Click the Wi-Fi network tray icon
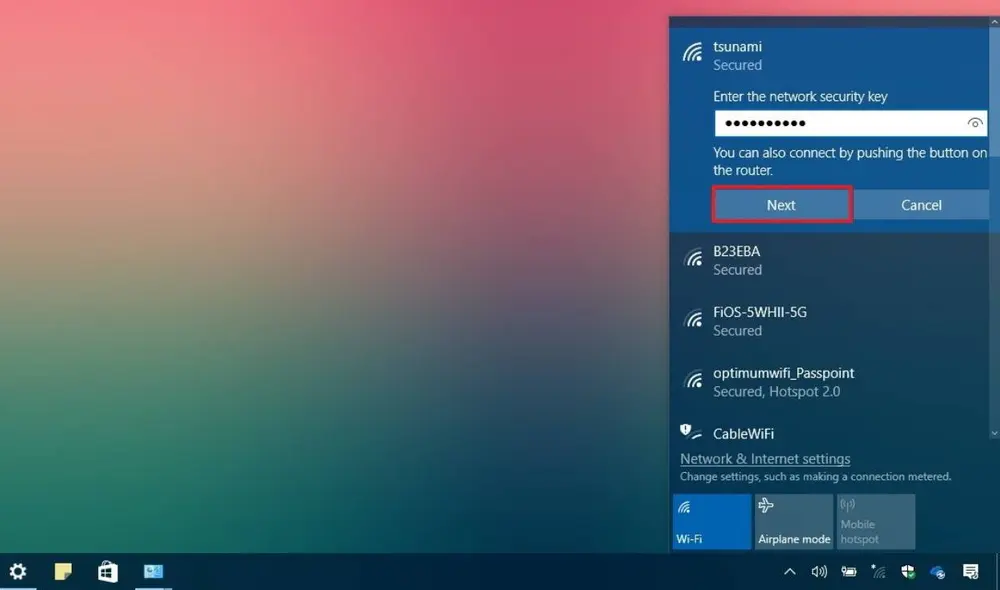 [878, 572]
